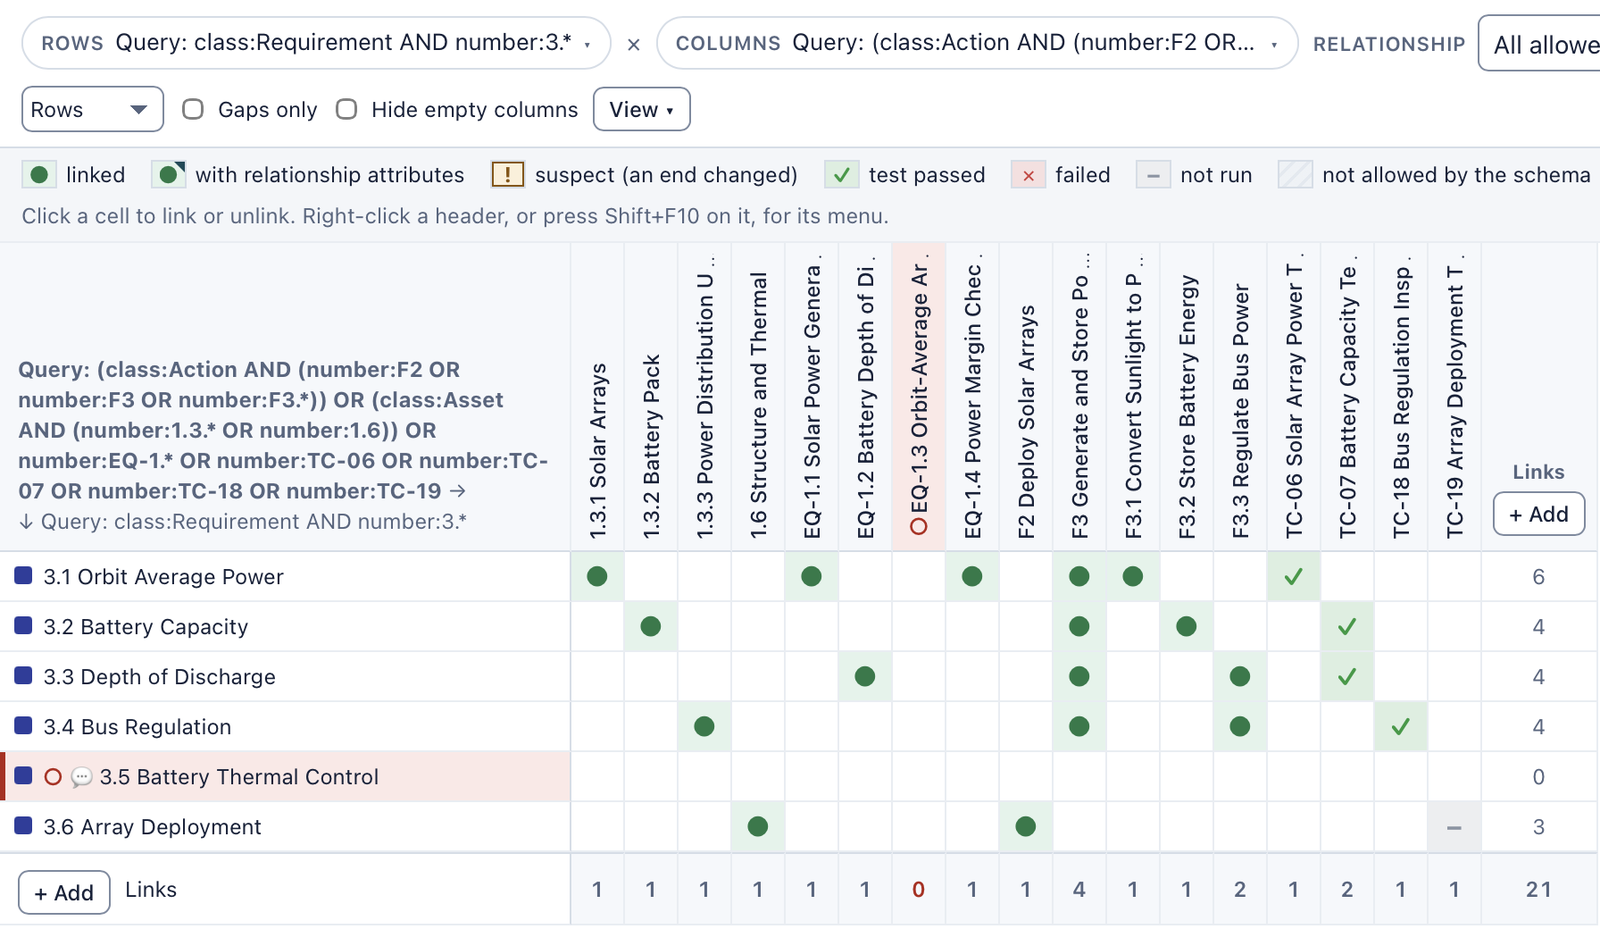This screenshot has height=929, width=1600.
Task: Select the 3.3 Depth of Discharge row
Action: click(285, 676)
